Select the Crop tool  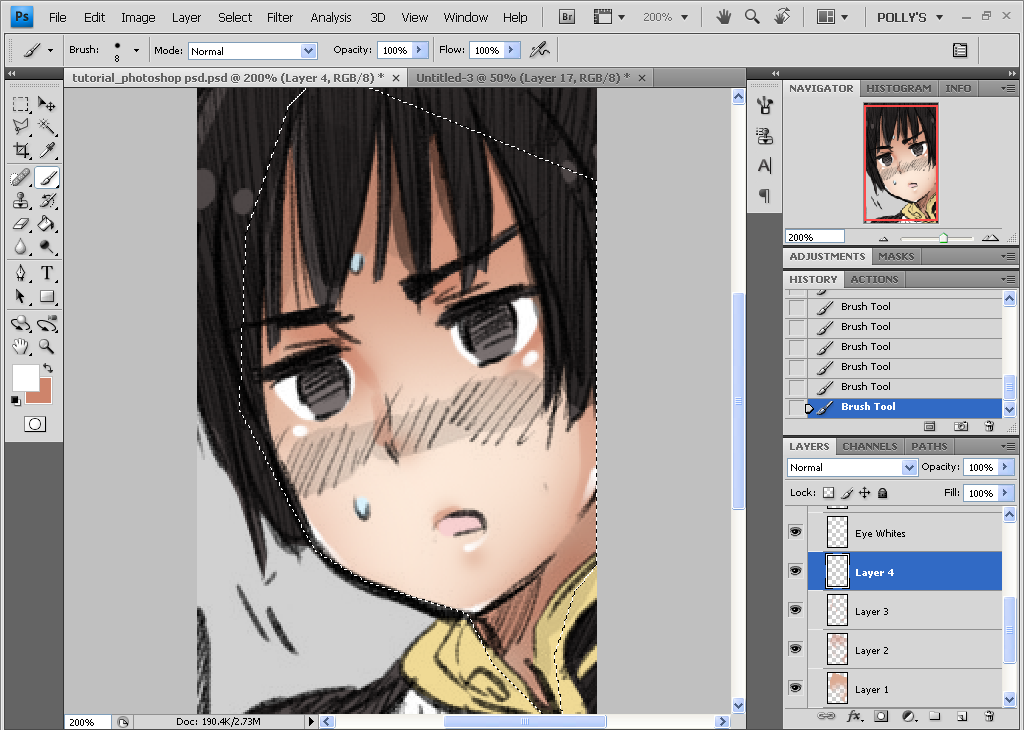[21, 150]
